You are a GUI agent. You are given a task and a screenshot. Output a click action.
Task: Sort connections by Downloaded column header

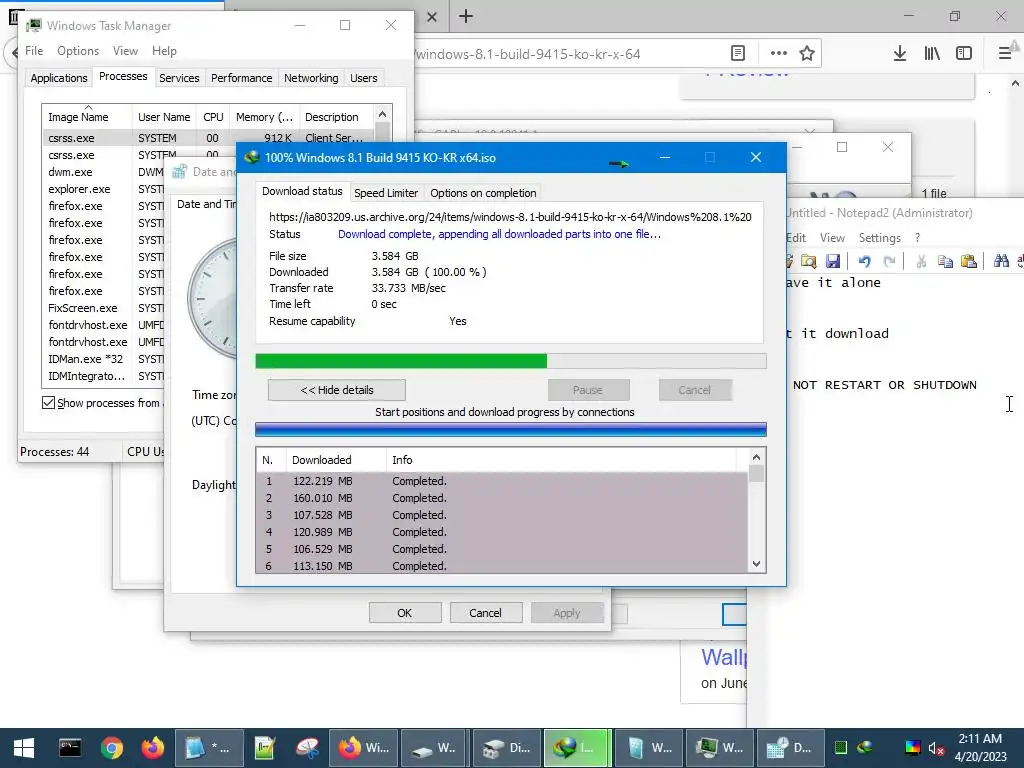[336, 460]
